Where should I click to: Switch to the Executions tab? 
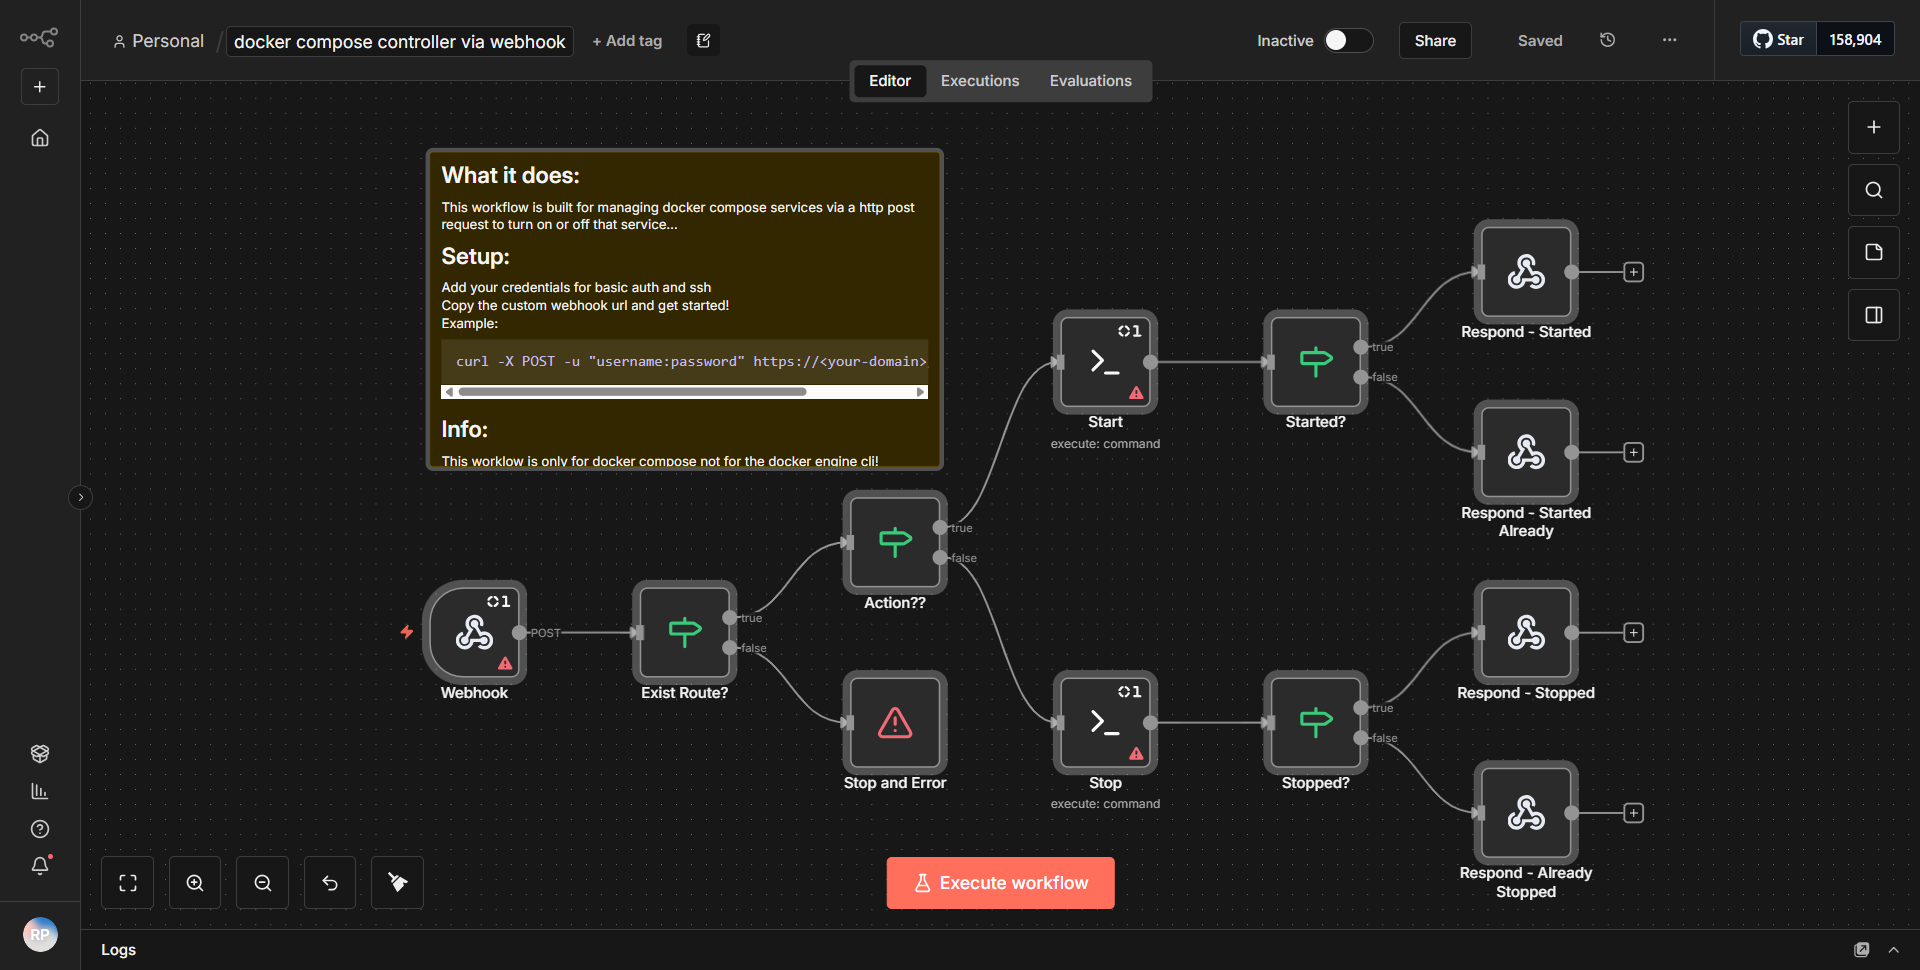point(979,80)
